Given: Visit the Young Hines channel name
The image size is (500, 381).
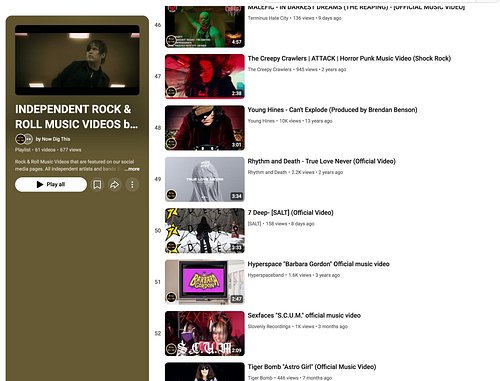Looking at the screenshot, I should (261, 121).
